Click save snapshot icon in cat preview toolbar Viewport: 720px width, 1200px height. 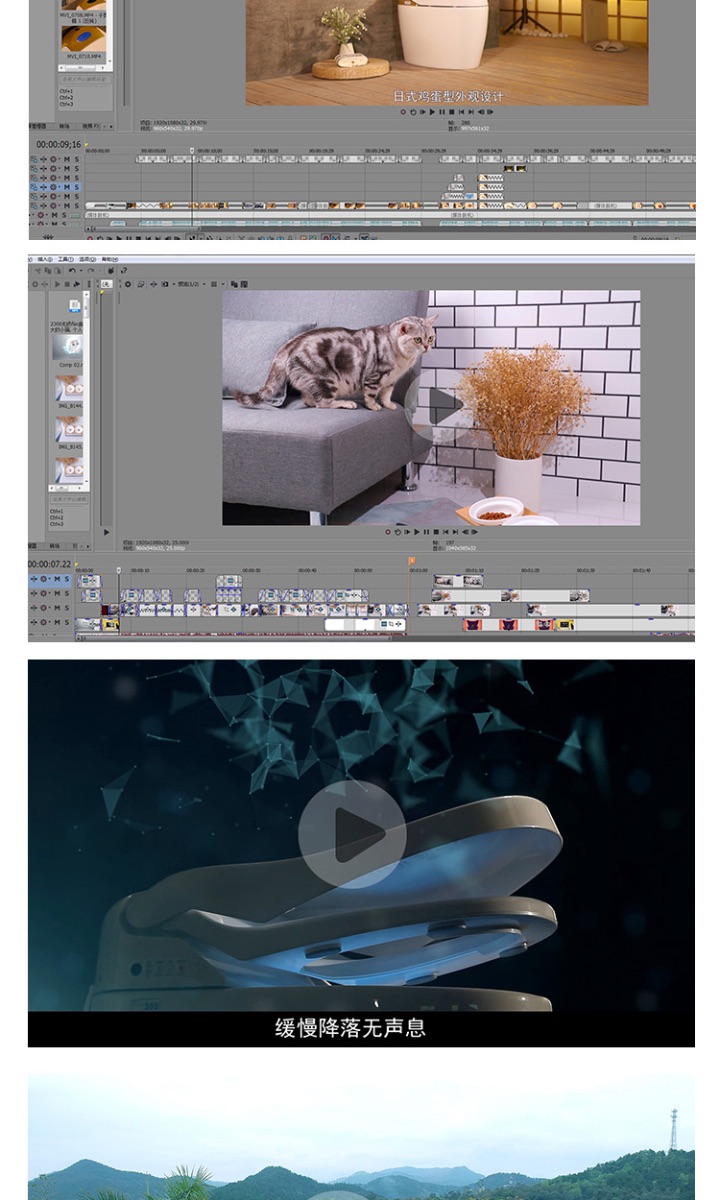pyautogui.click(x=245, y=284)
